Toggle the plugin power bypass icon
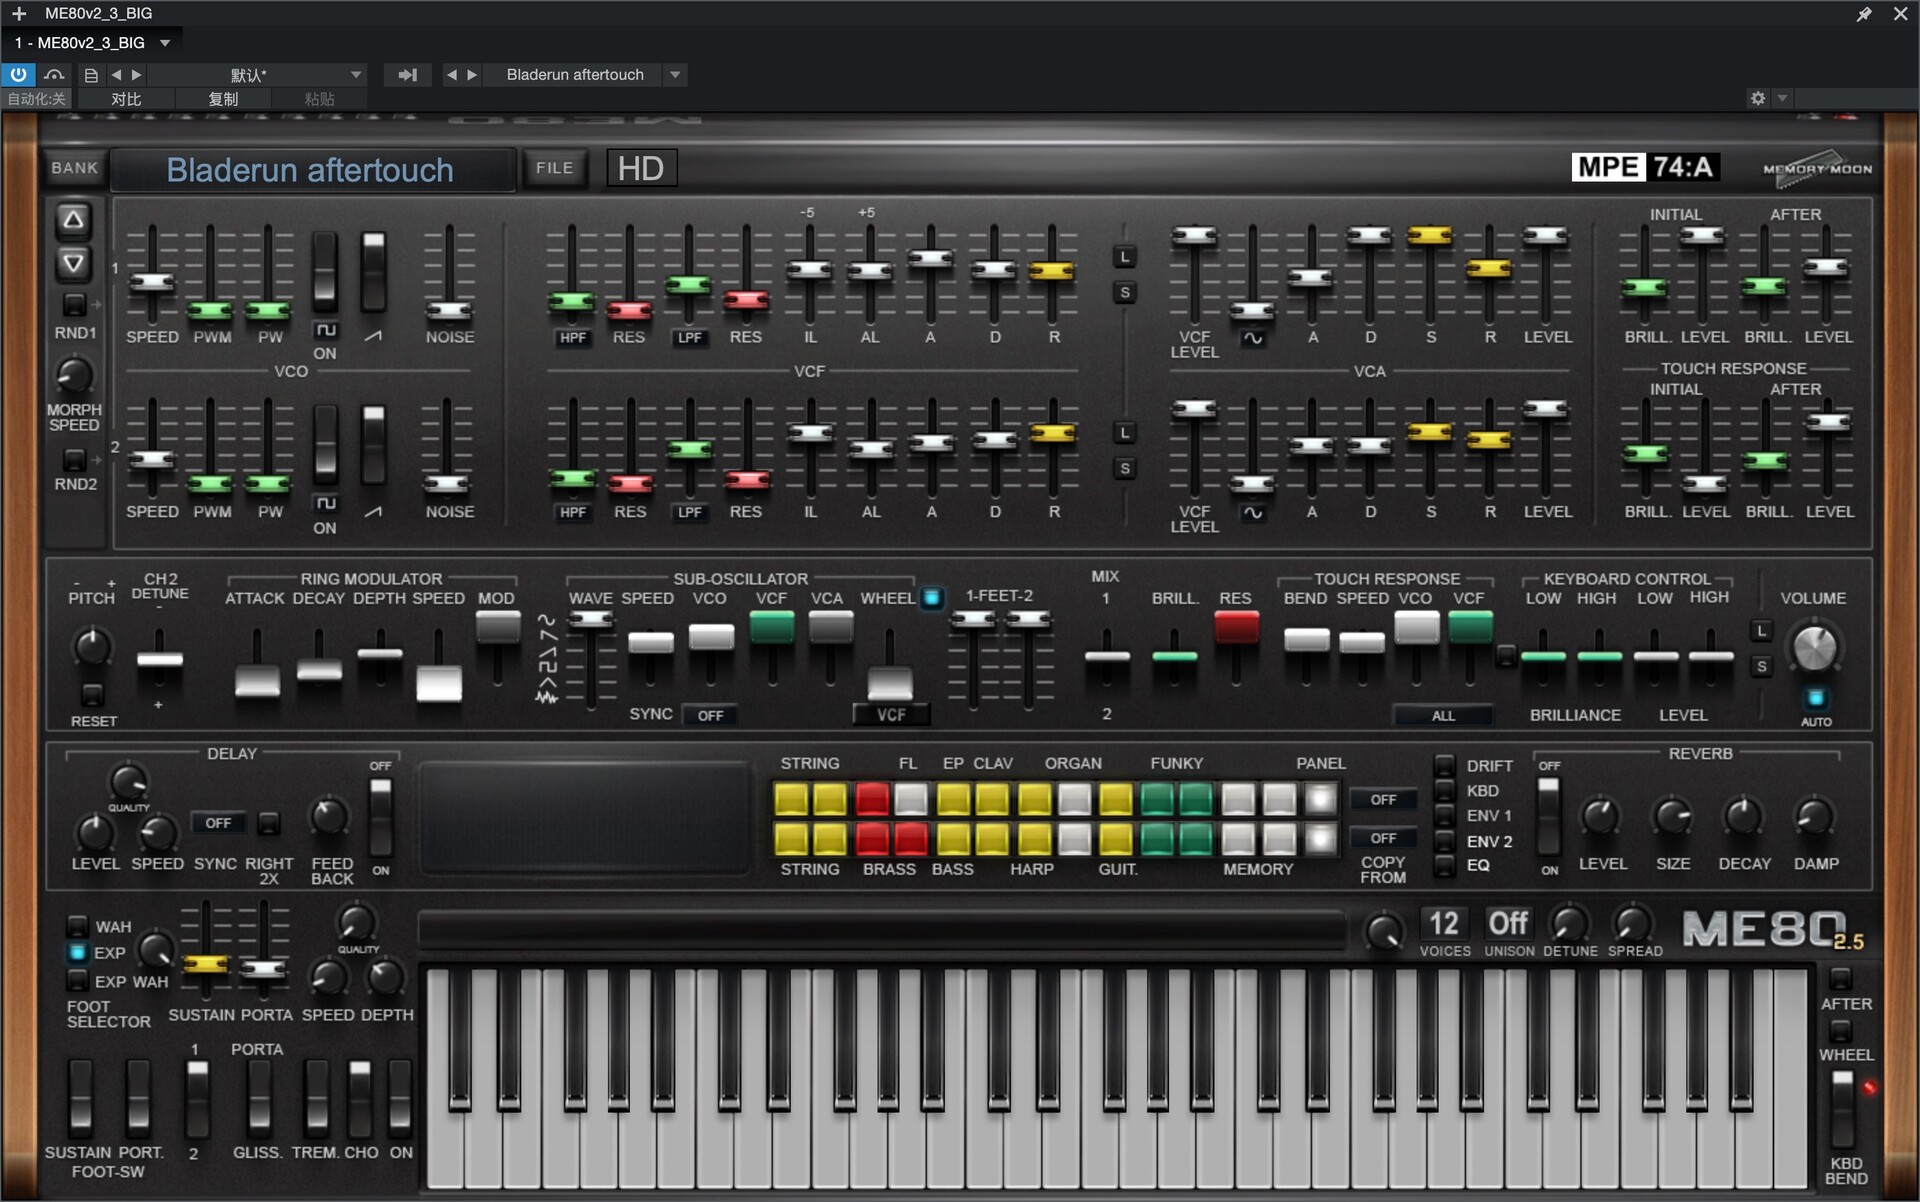Viewport: 1920px width, 1202px height. [18, 74]
